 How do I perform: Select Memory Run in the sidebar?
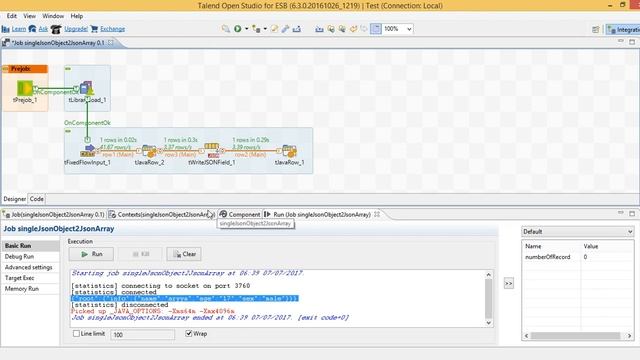31,289
